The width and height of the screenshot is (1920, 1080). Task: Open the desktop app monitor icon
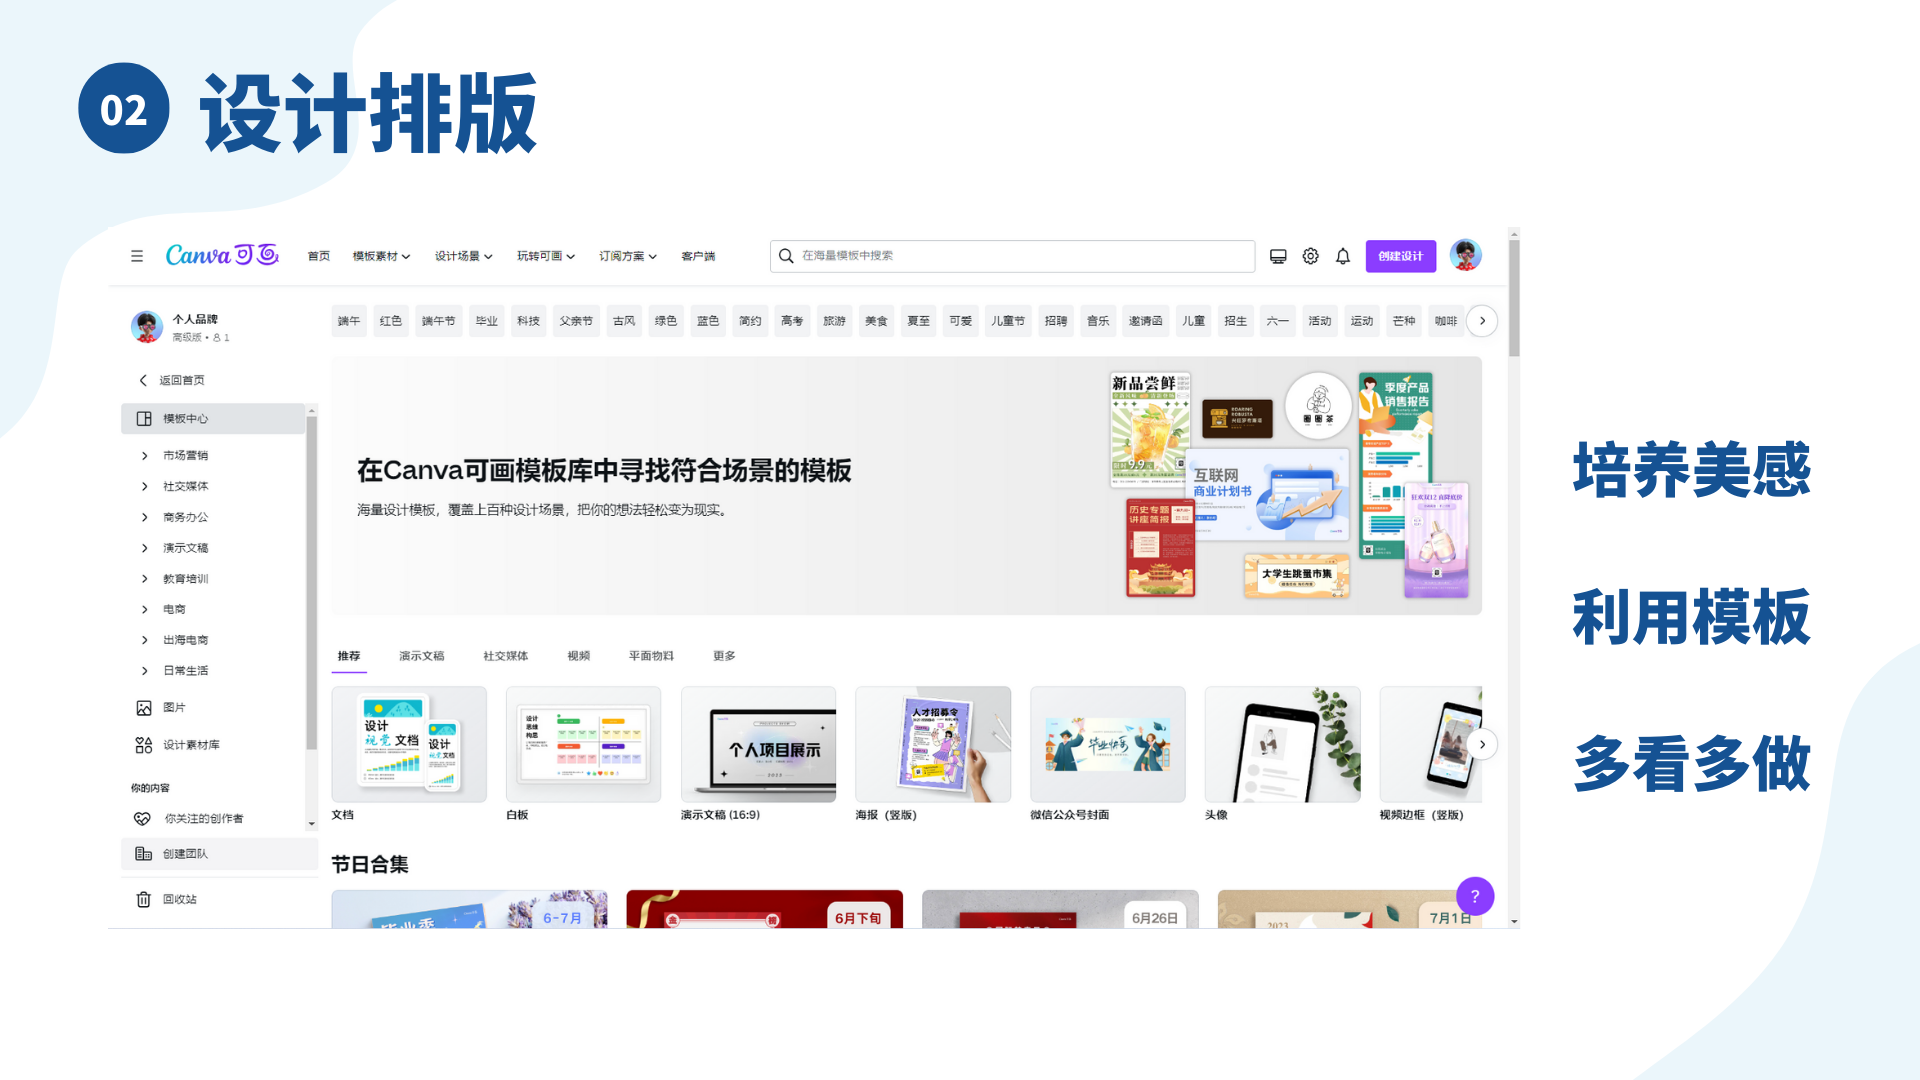pos(1278,256)
